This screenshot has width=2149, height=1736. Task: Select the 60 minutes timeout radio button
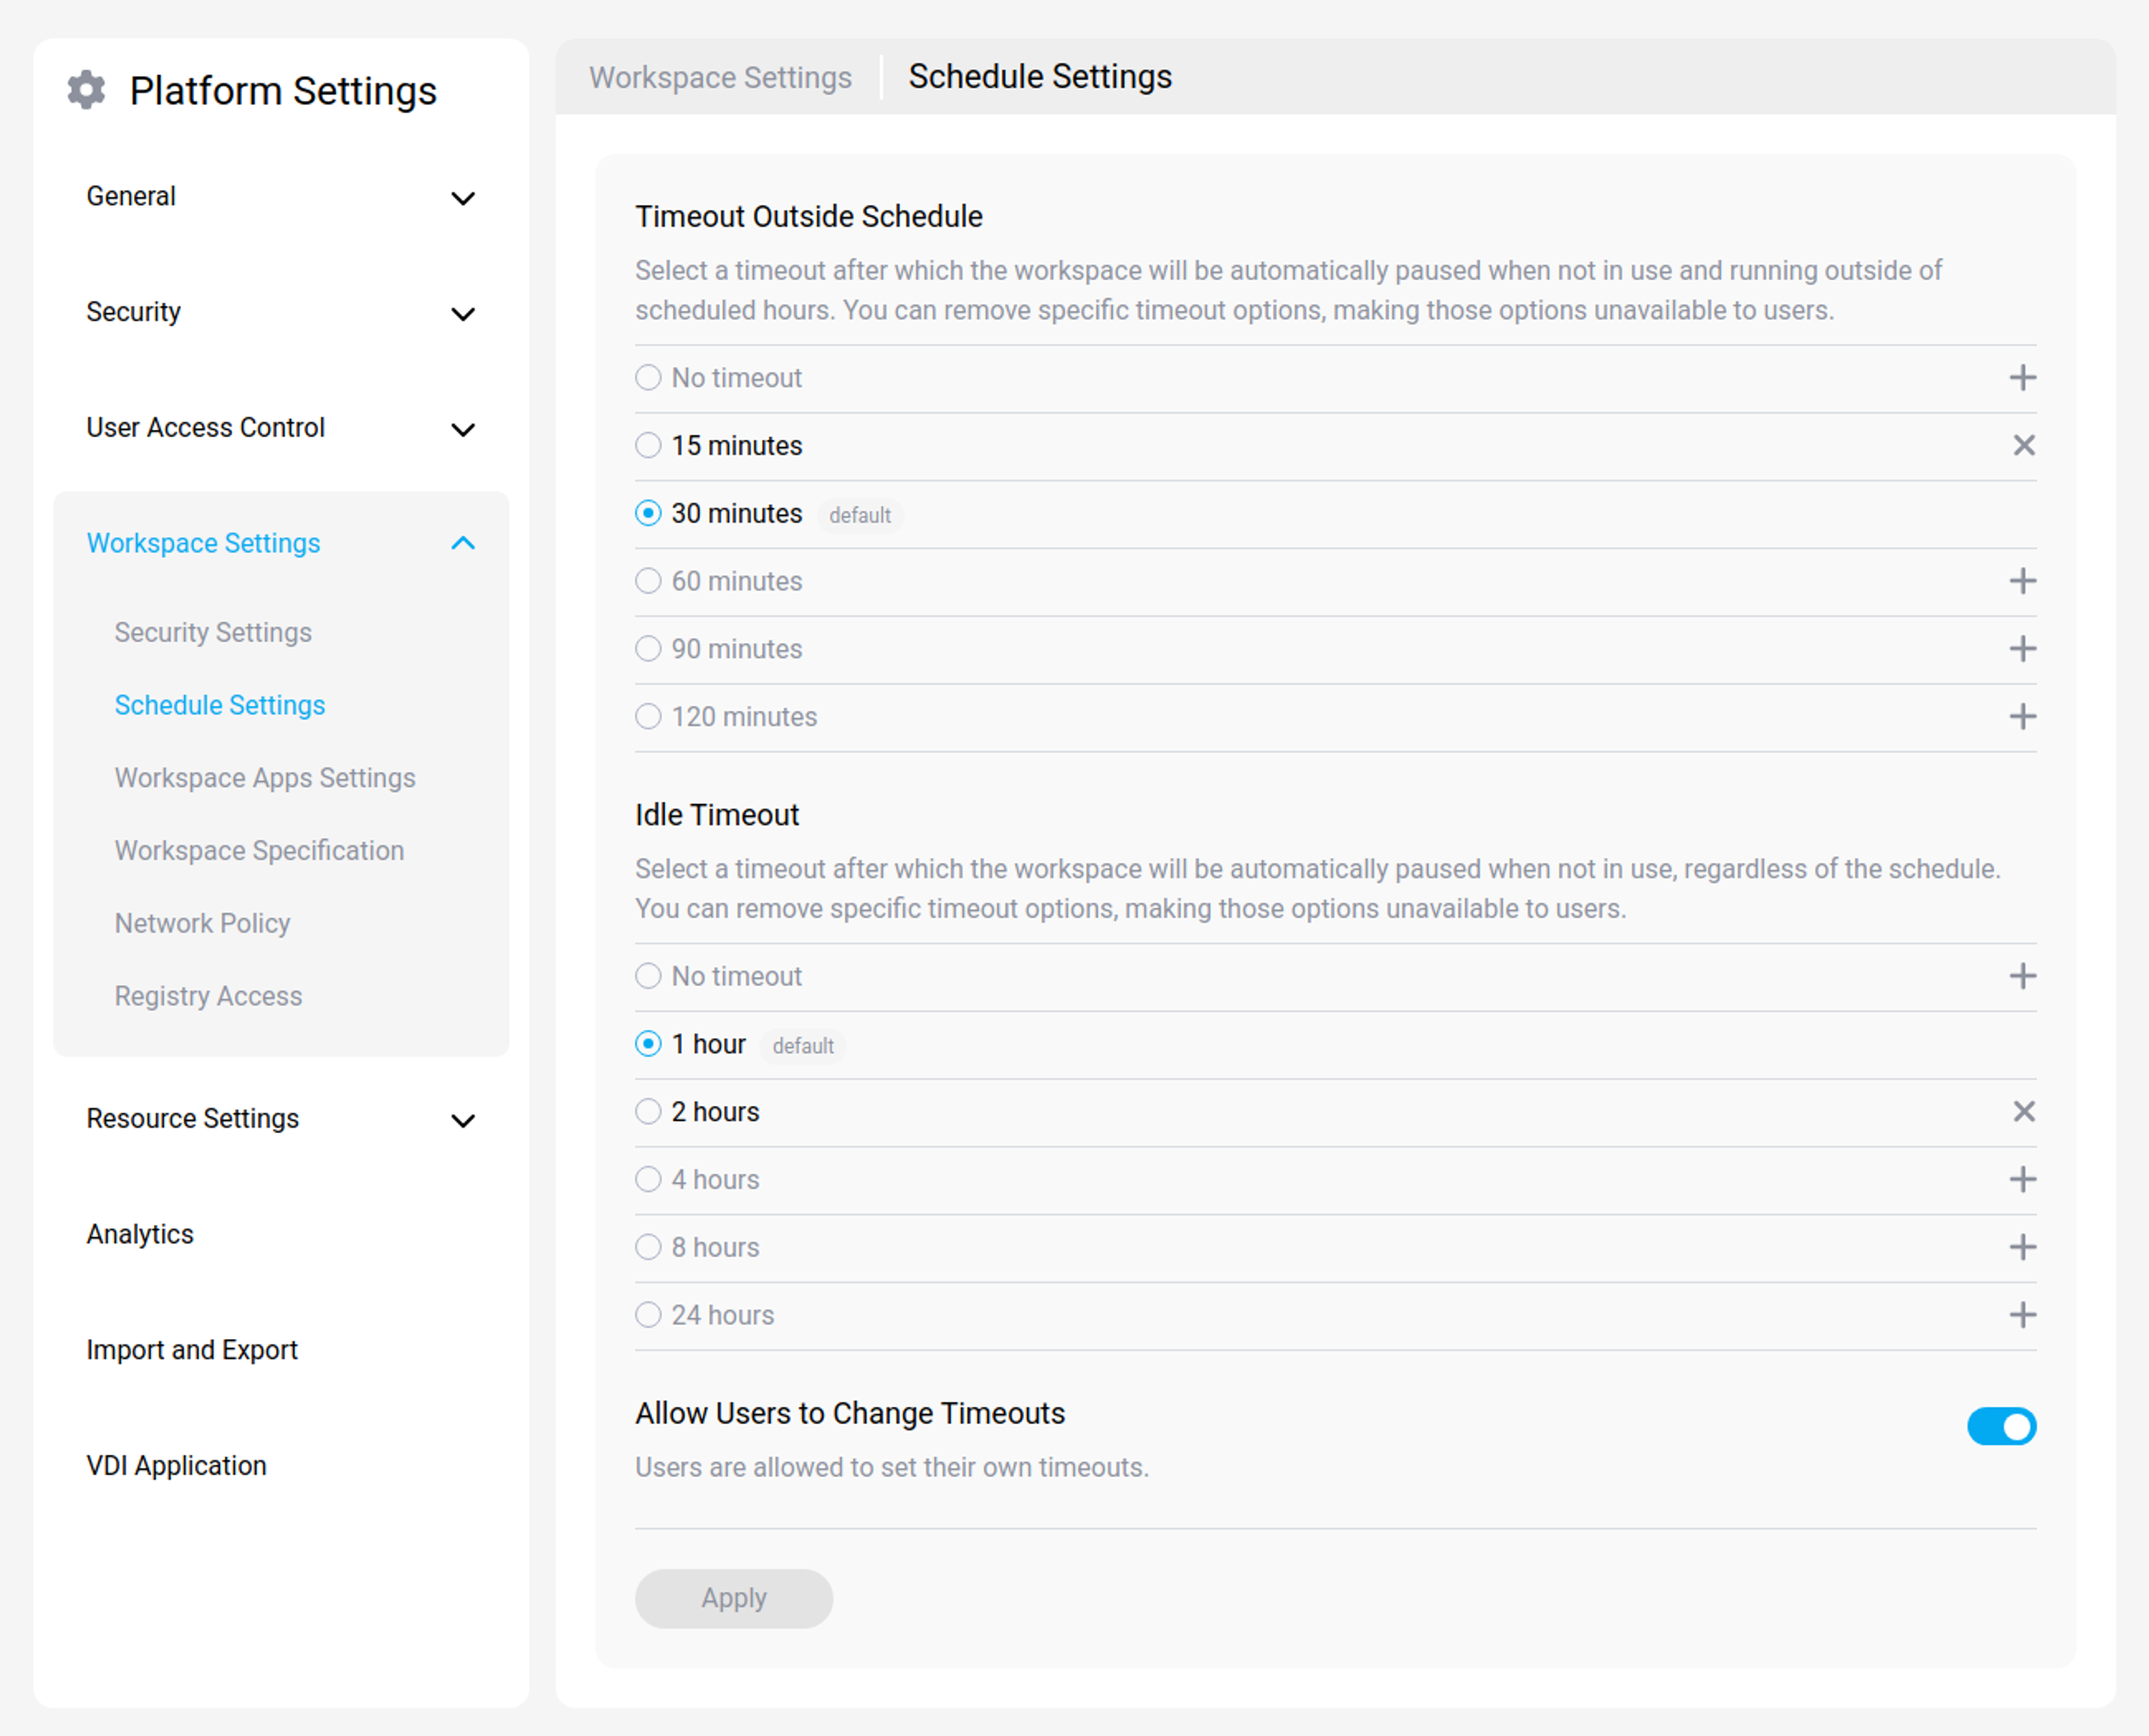coord(647,580)
